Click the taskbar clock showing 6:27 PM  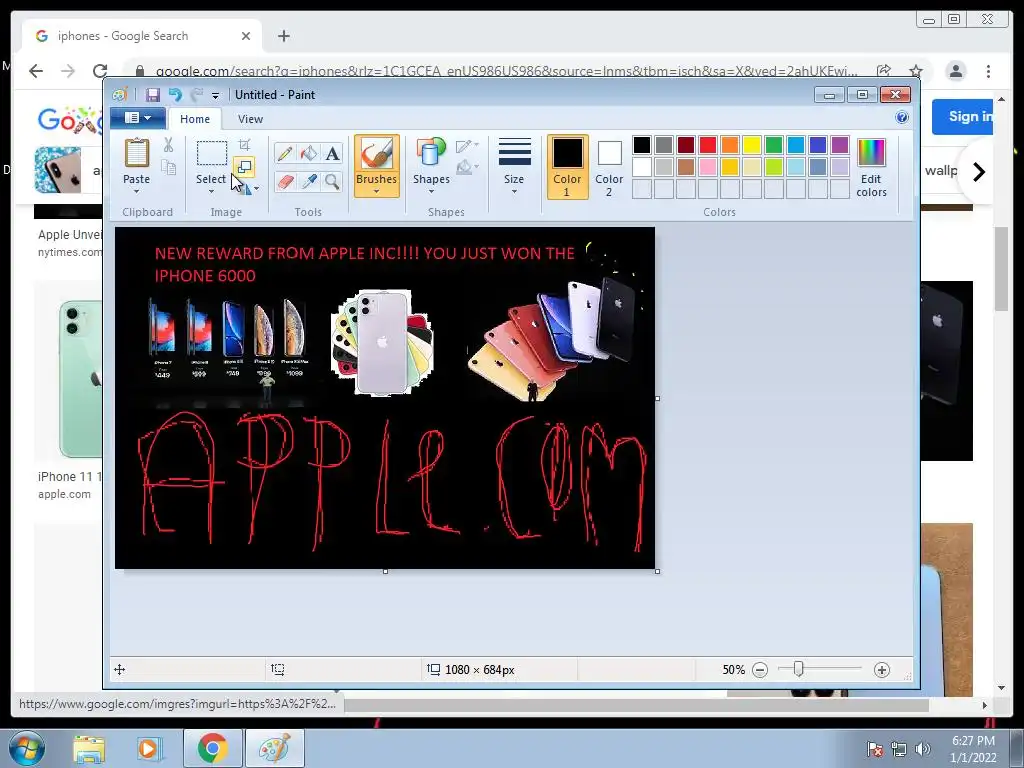click(x=973, y=749)
